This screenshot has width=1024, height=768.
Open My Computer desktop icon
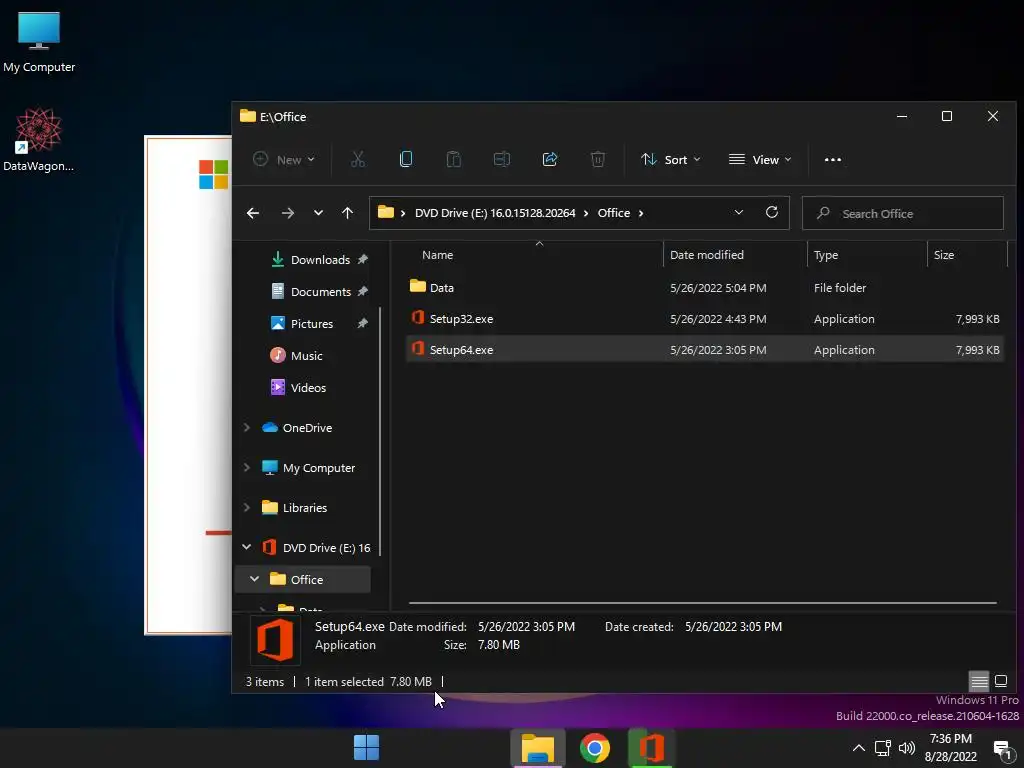pyautogui.click(x=39, y=43)
